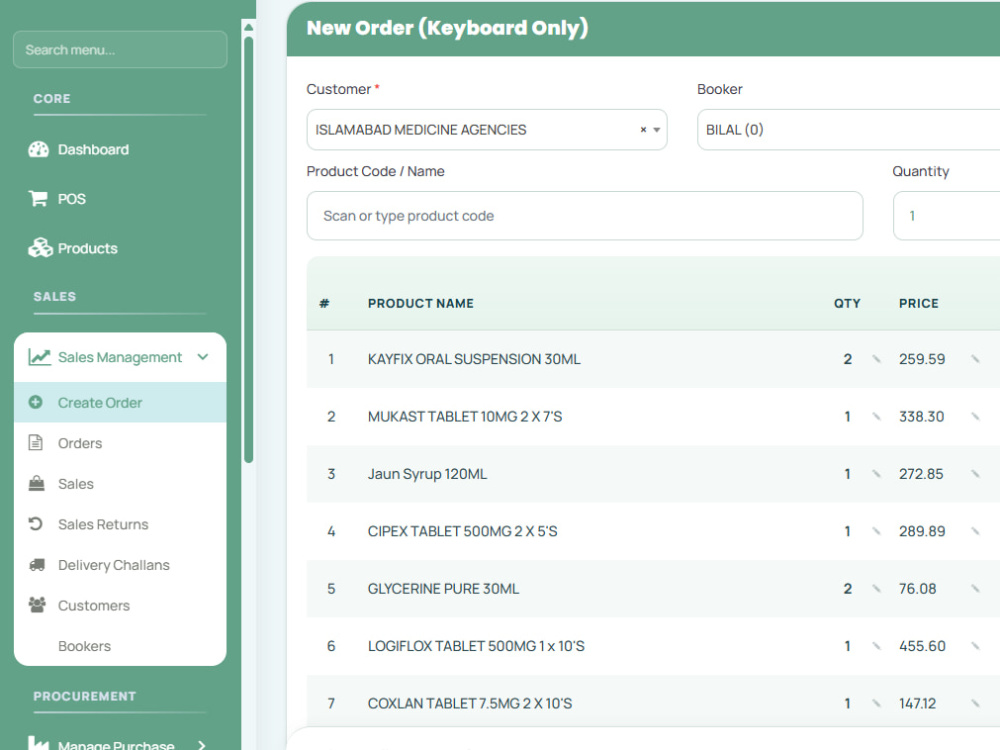Image resolution: width=1000 pixels, height=750 pixels.
Task: Click the Dashboard link text
Action: point(93,149)
